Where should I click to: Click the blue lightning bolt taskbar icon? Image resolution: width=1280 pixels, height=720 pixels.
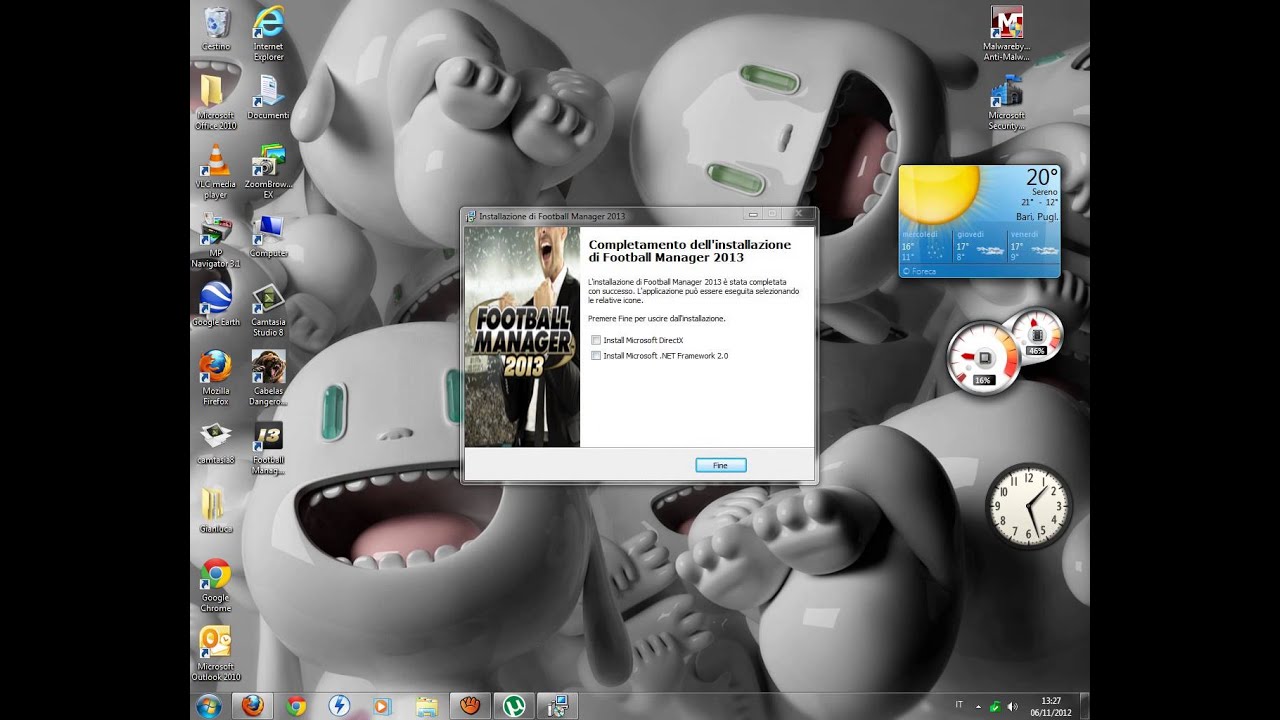click(x=339, y=706)
